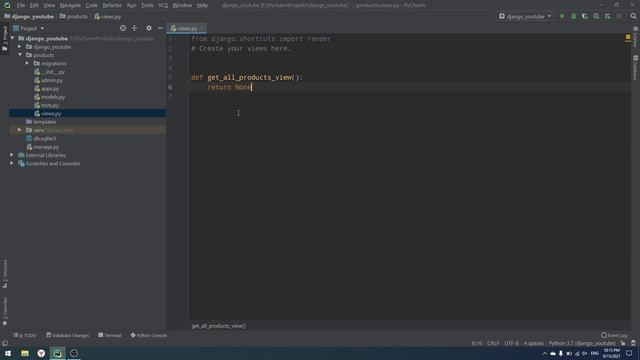Collapse the django_youtube root folder
The image size is (640, 360).
coord(12,38)
